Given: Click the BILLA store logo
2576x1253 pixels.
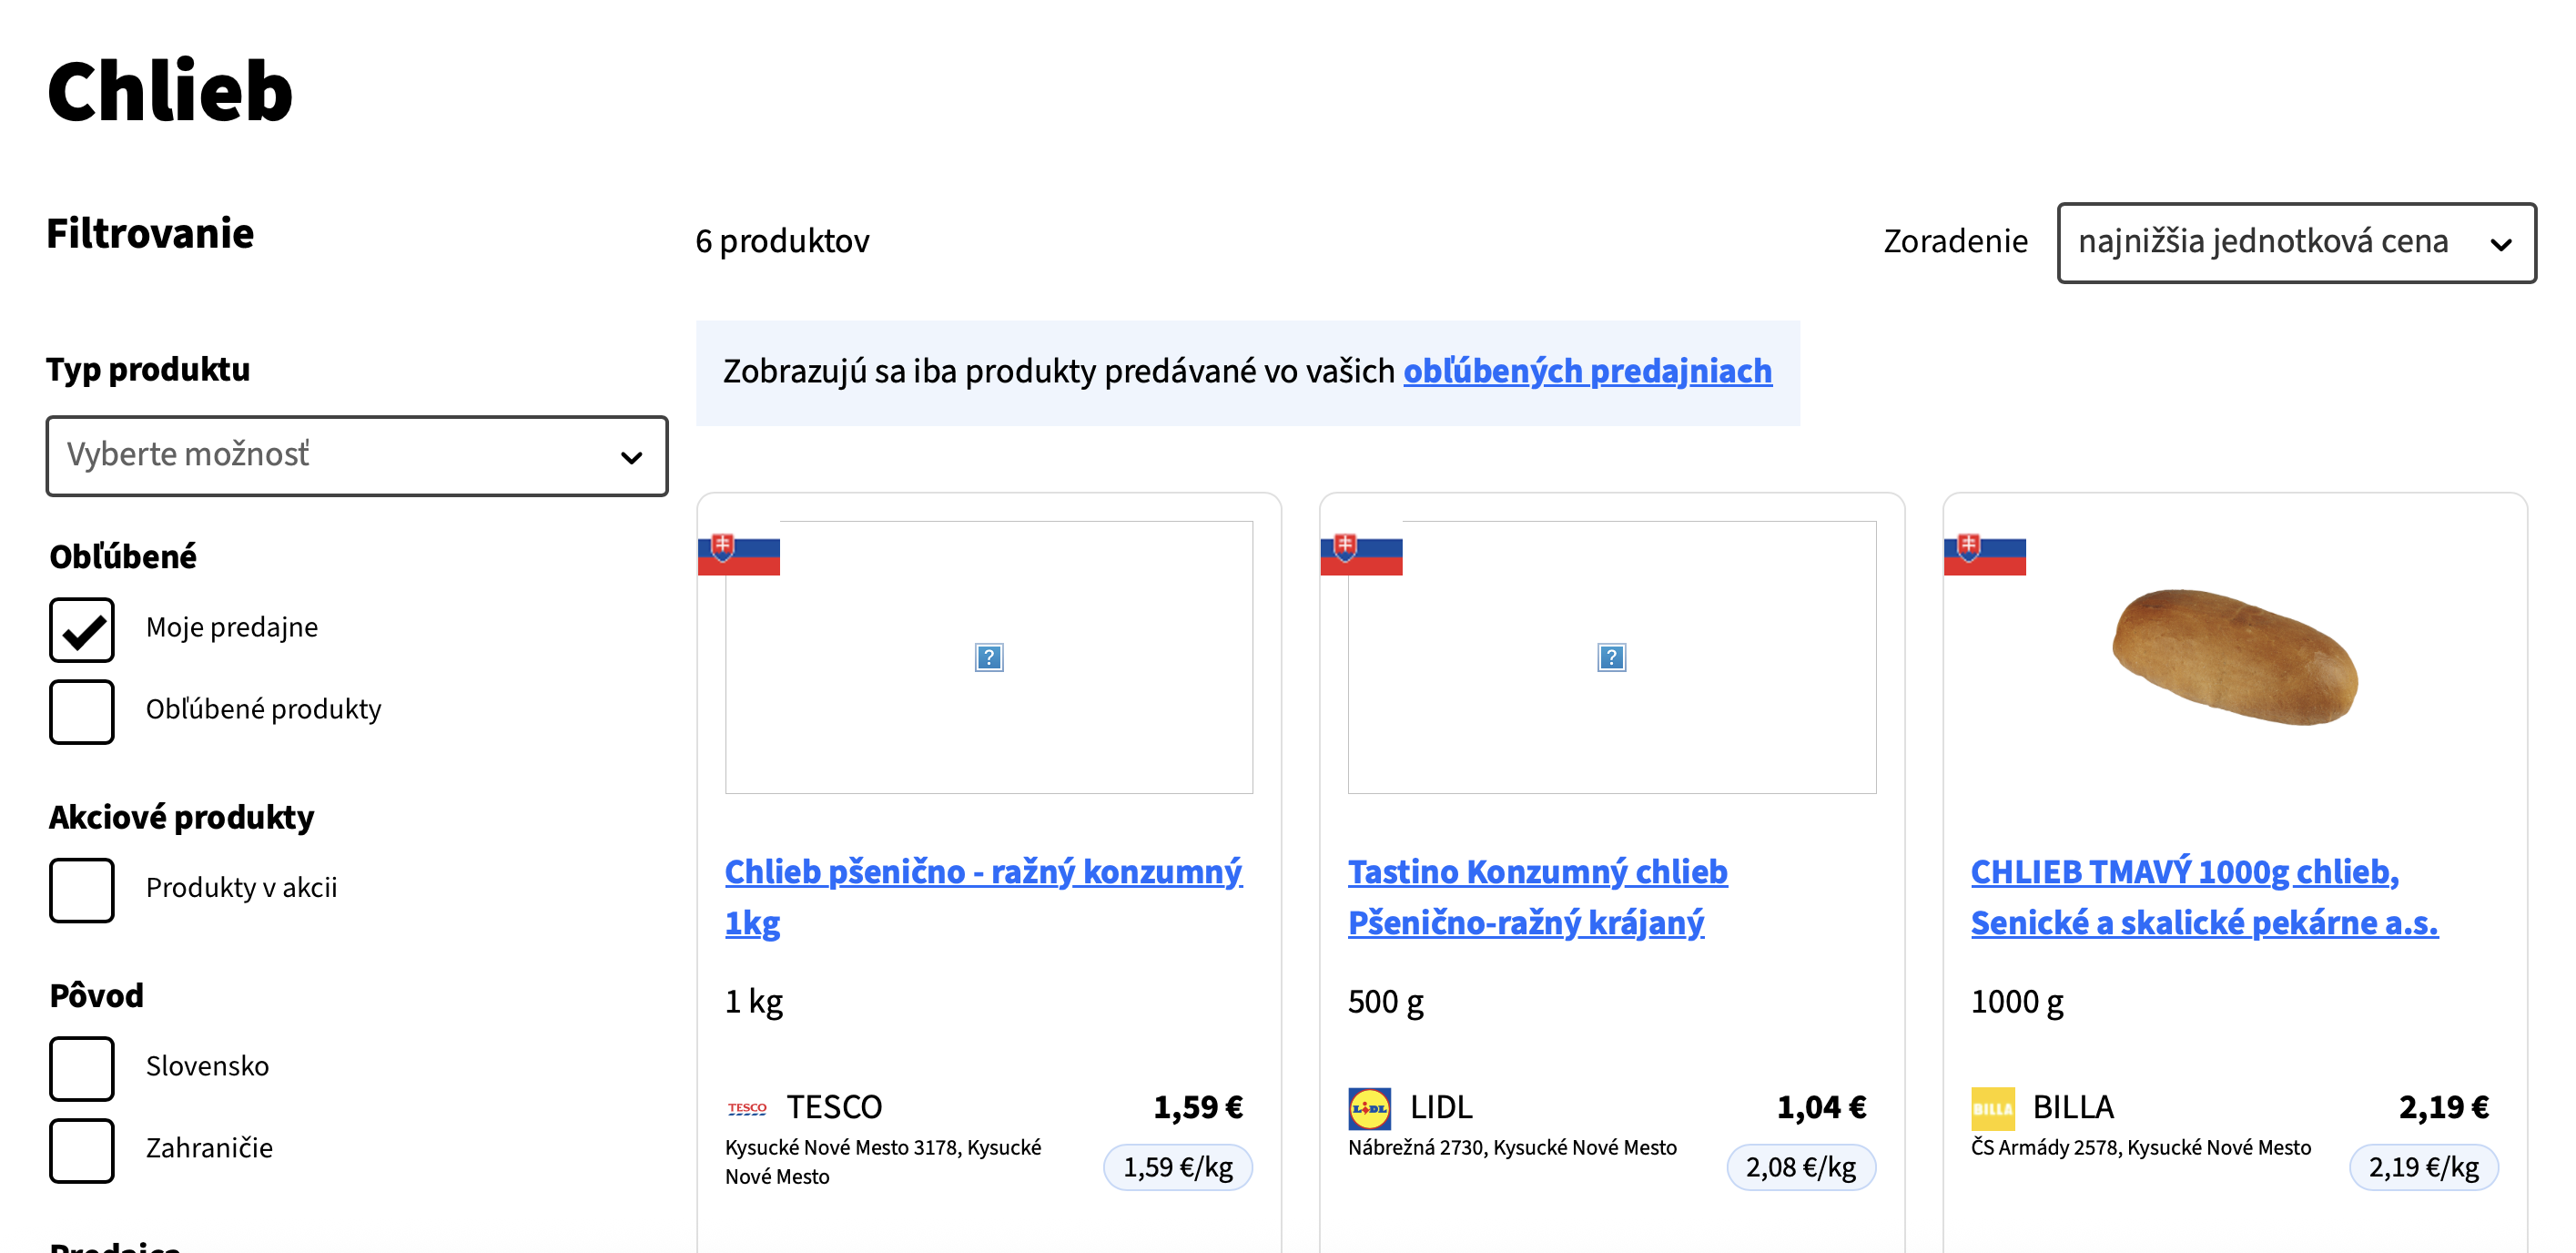Looking at the screenshot, I should tap(1992, 1108).
